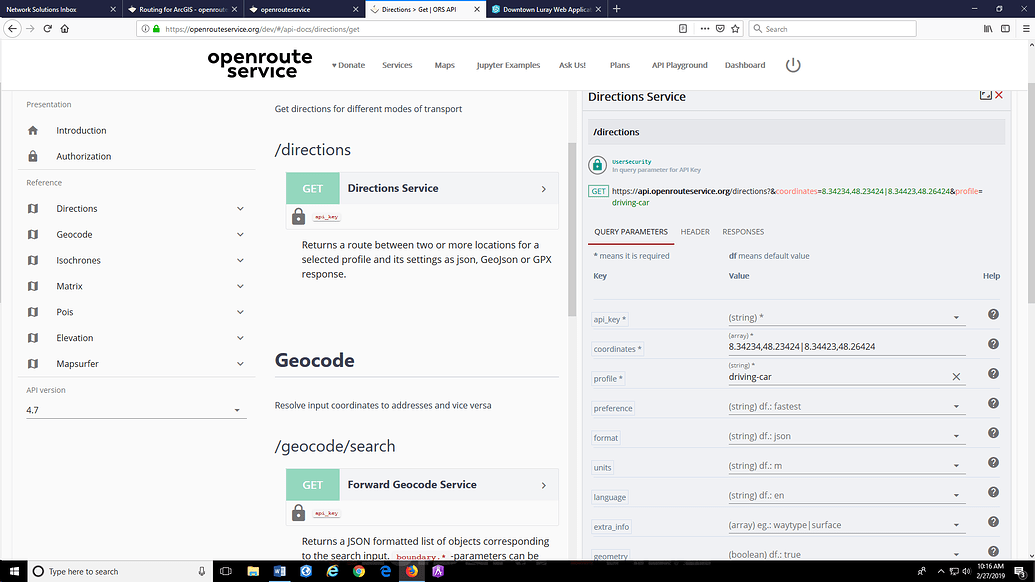Launch Word from the taskbar
The width and height of the screenshot is (1035, 582).
click(279, 571)
